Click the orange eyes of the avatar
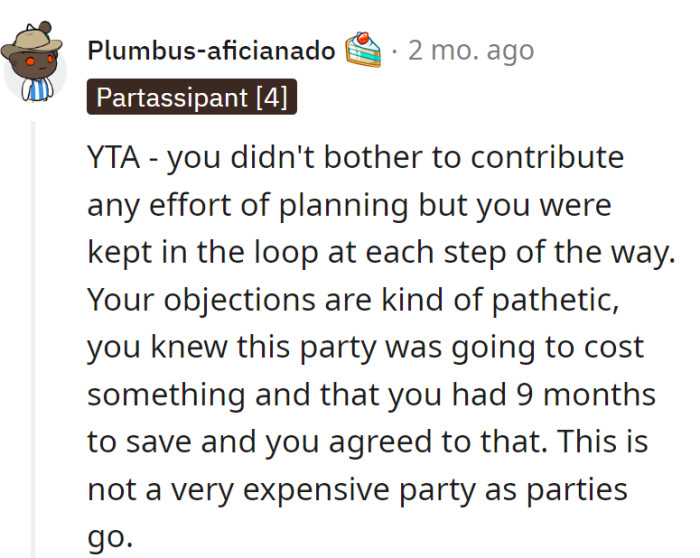The height and width of the screenshot is (558, 700). [x=32, y=61]
